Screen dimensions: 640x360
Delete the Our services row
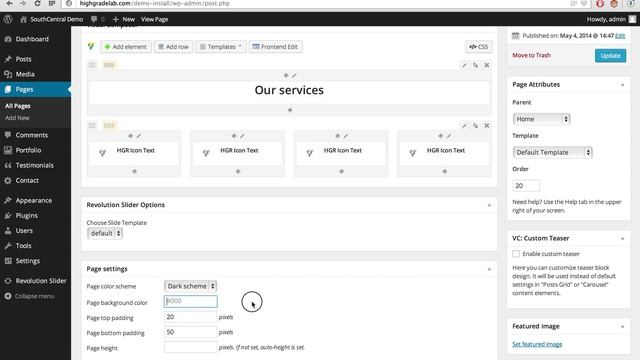coord(487,65)
